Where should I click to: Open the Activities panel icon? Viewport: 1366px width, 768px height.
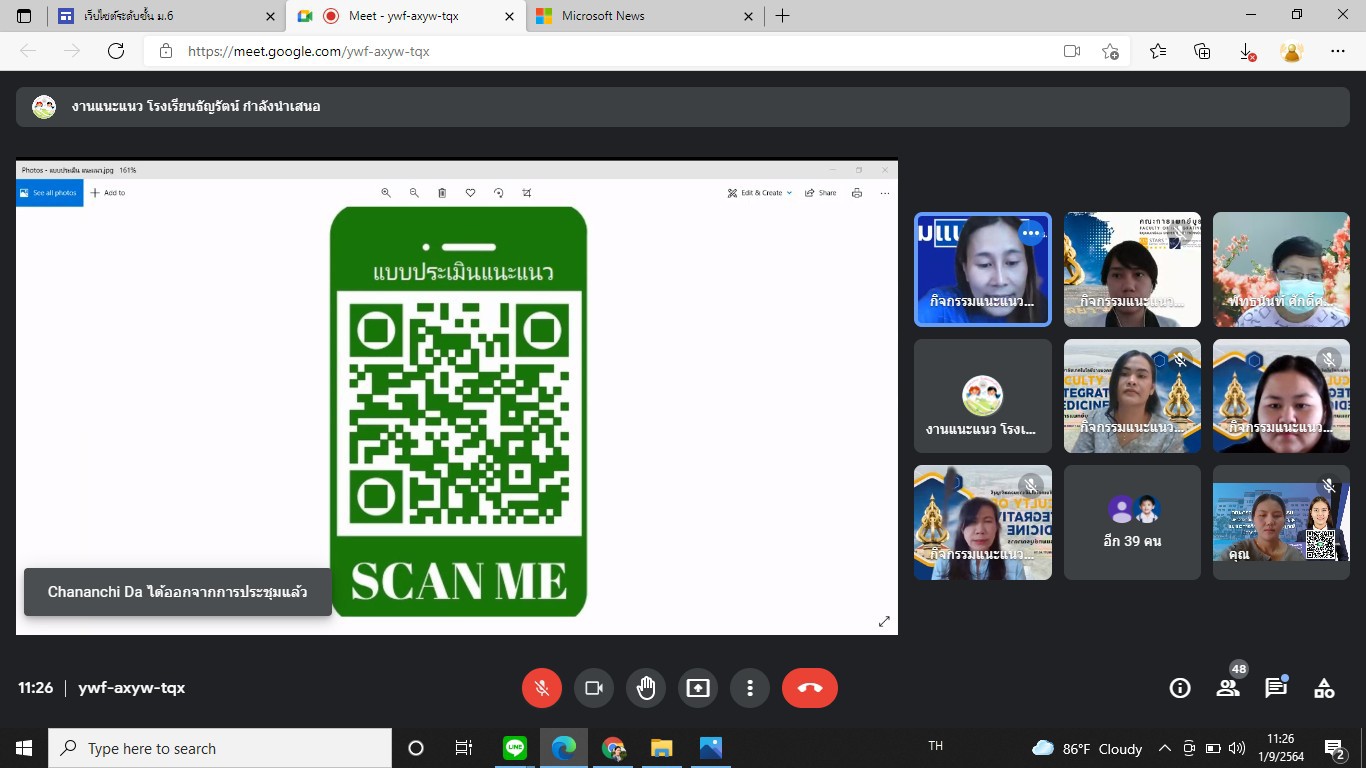pyautogui.click(x=1324, y=688)
